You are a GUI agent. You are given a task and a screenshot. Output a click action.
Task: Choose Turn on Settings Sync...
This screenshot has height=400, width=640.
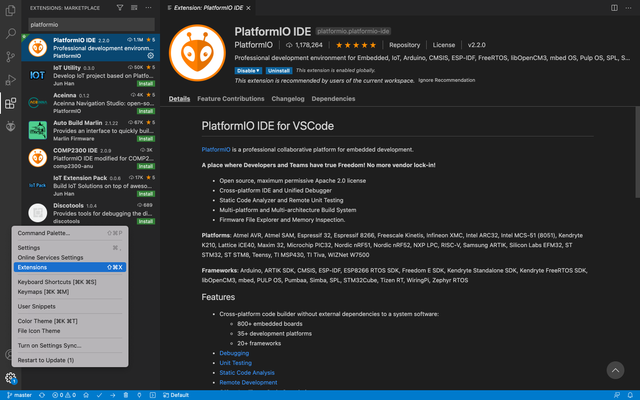70,346
